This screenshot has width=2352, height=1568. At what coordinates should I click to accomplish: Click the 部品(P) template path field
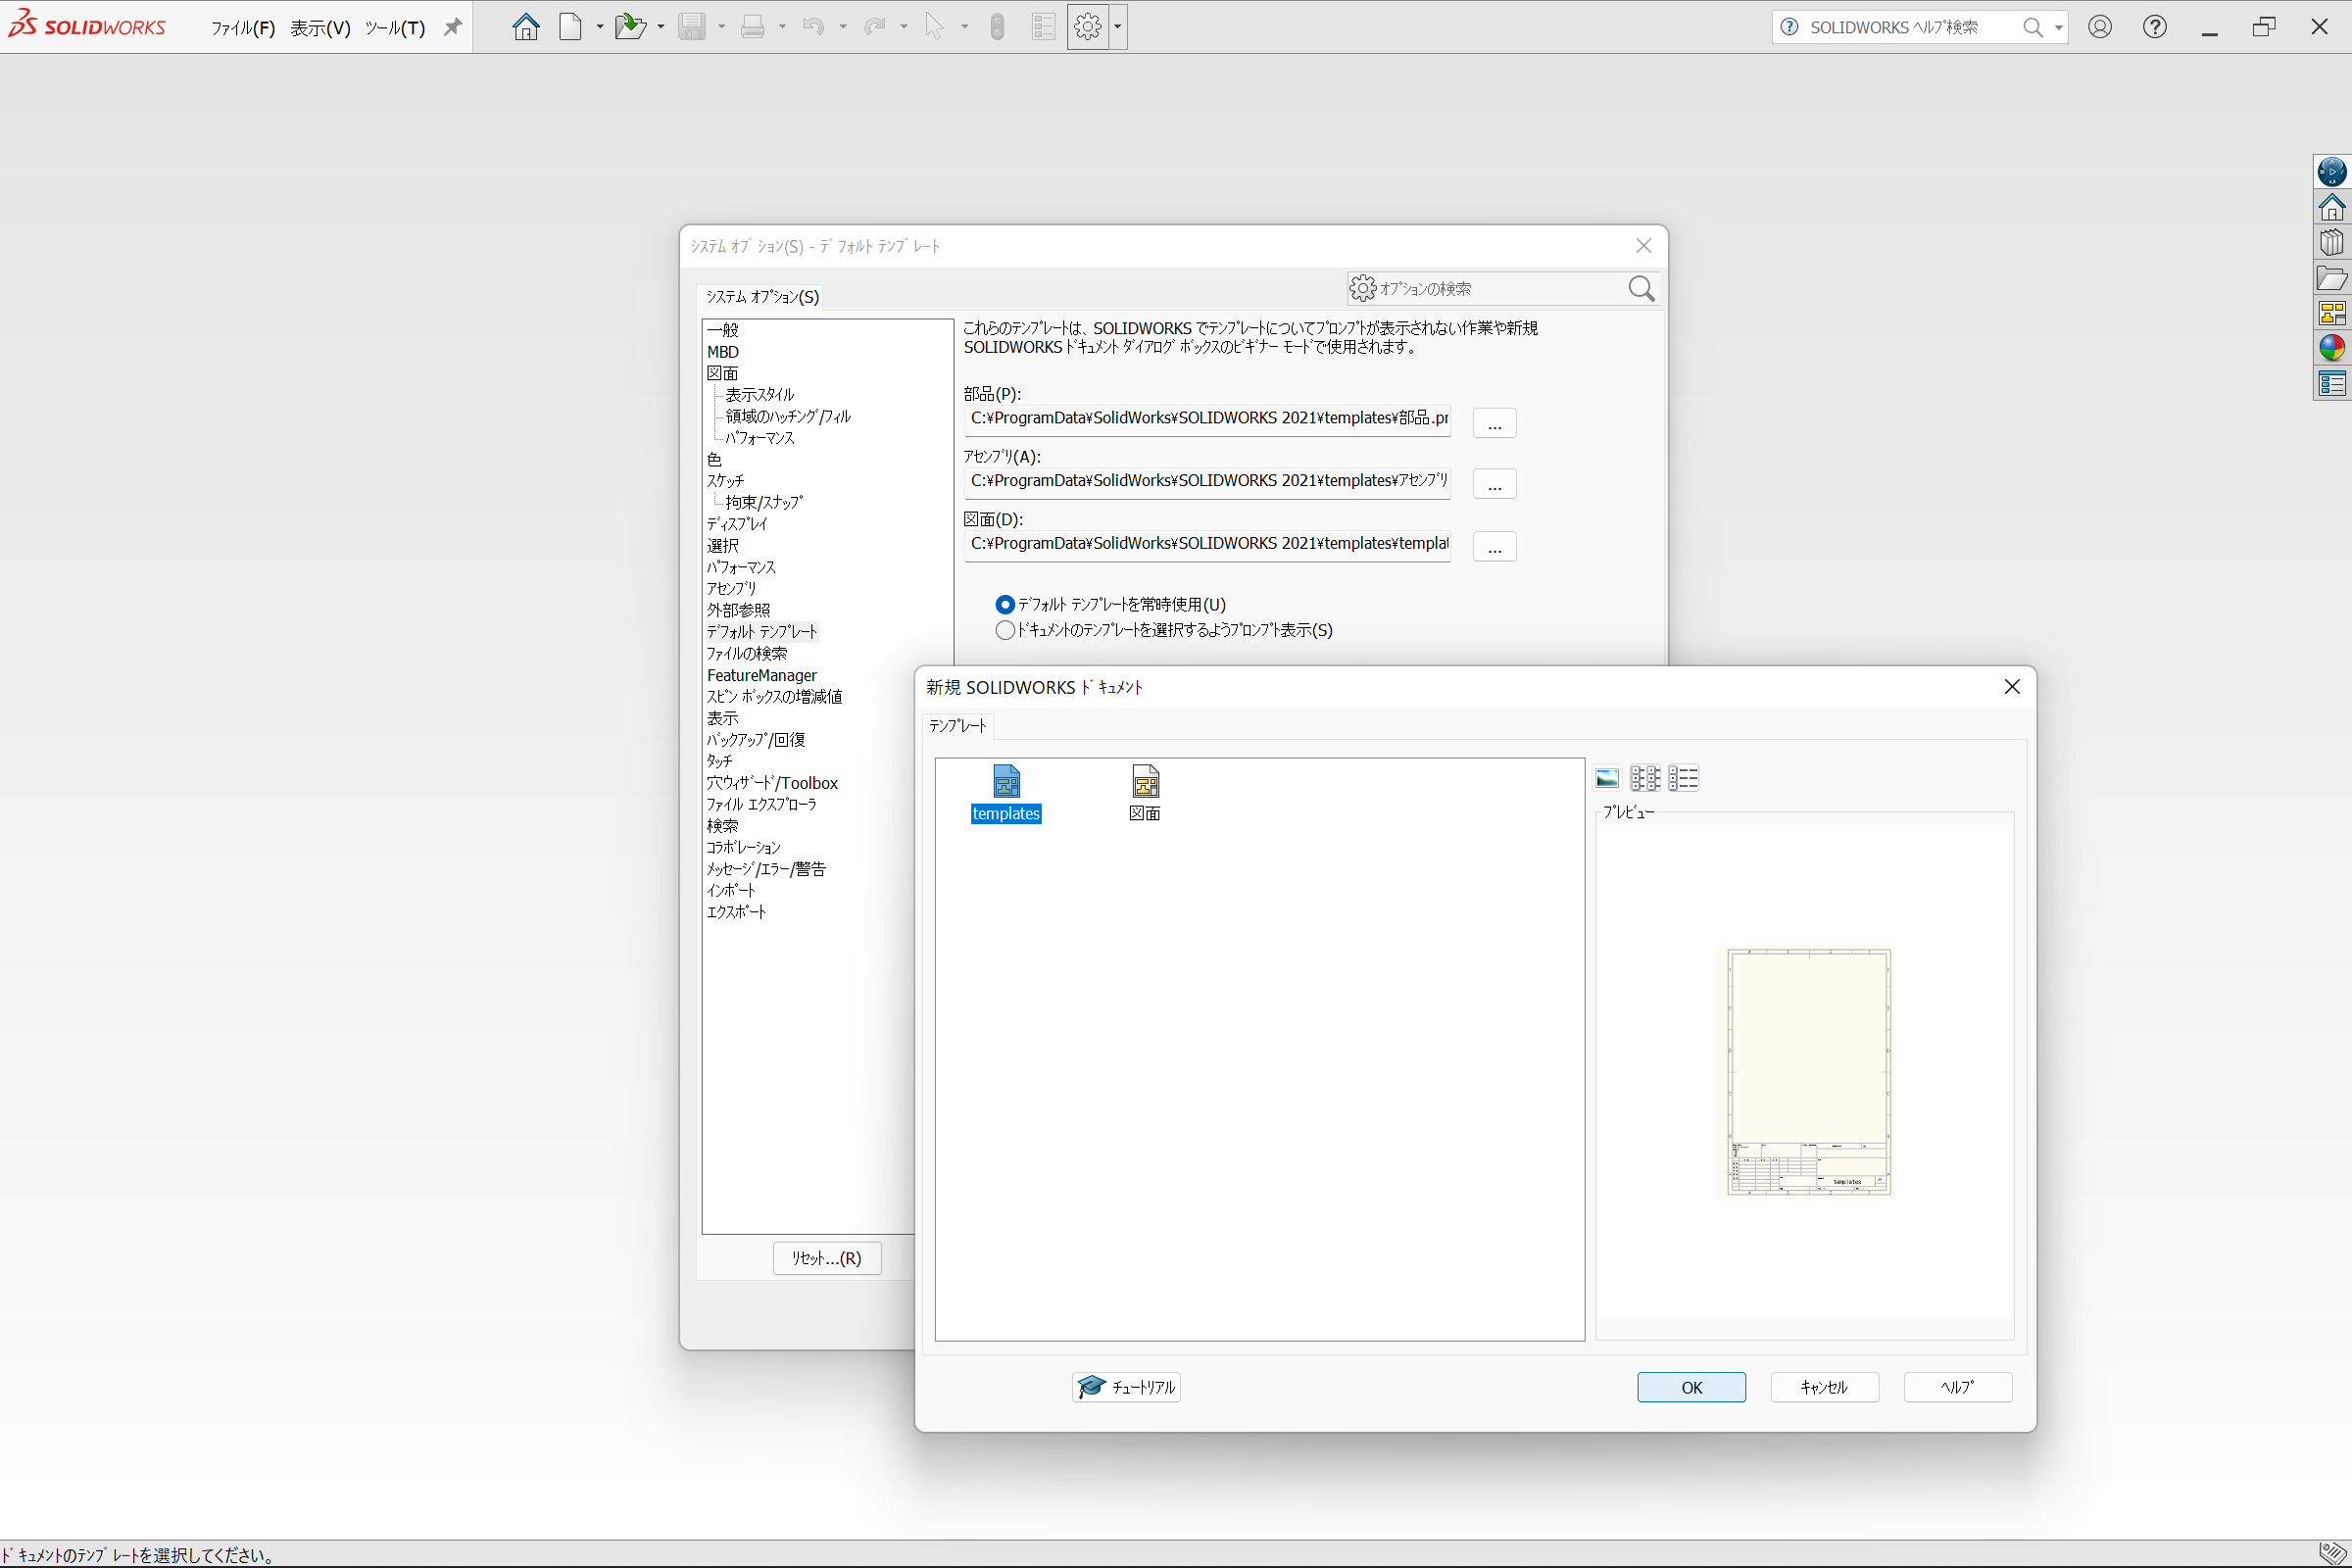point(1207,419)
